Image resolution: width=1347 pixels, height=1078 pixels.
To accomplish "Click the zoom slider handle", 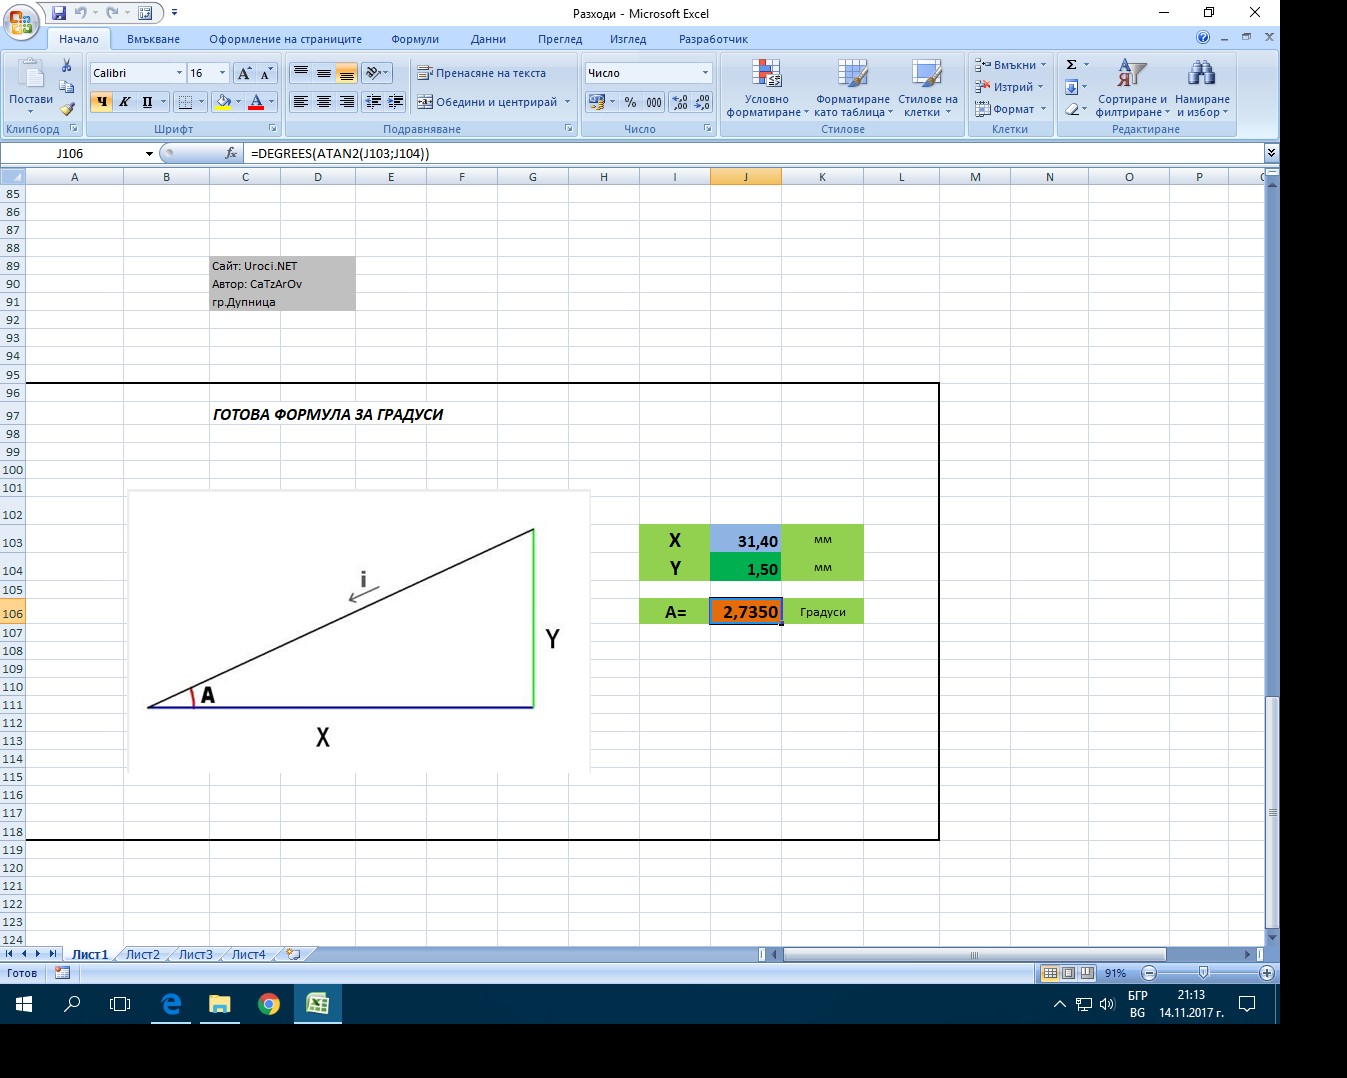I will (1203, 973).
